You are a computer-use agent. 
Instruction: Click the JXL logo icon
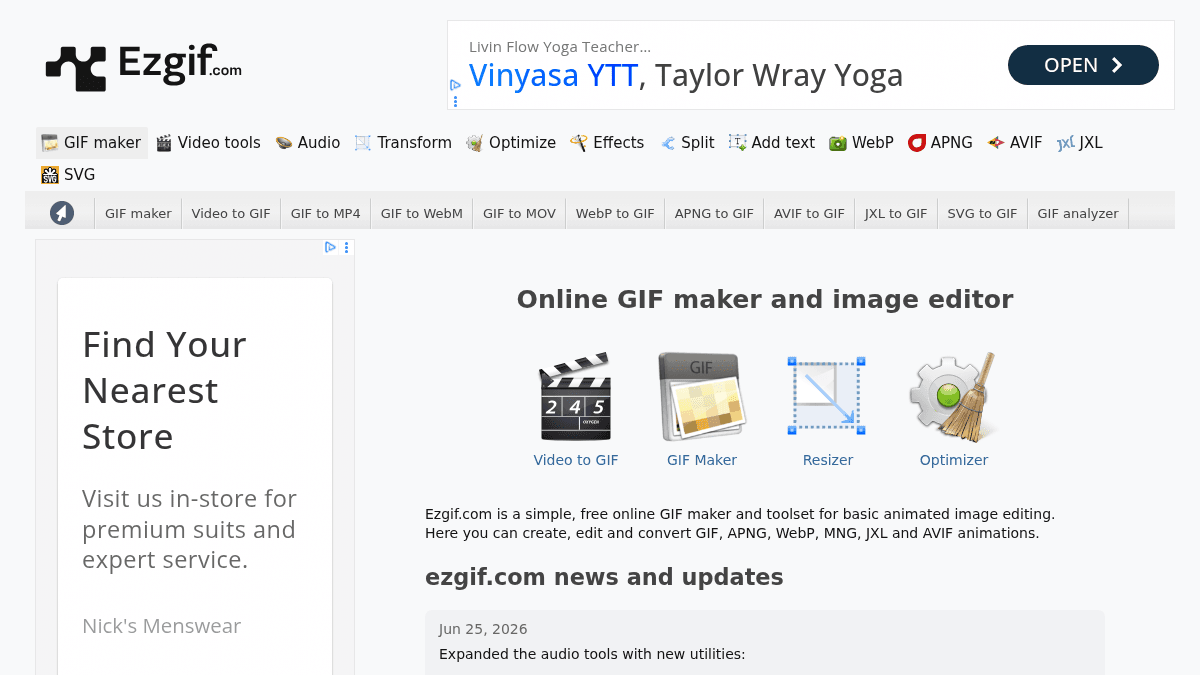pos(1066,143)
